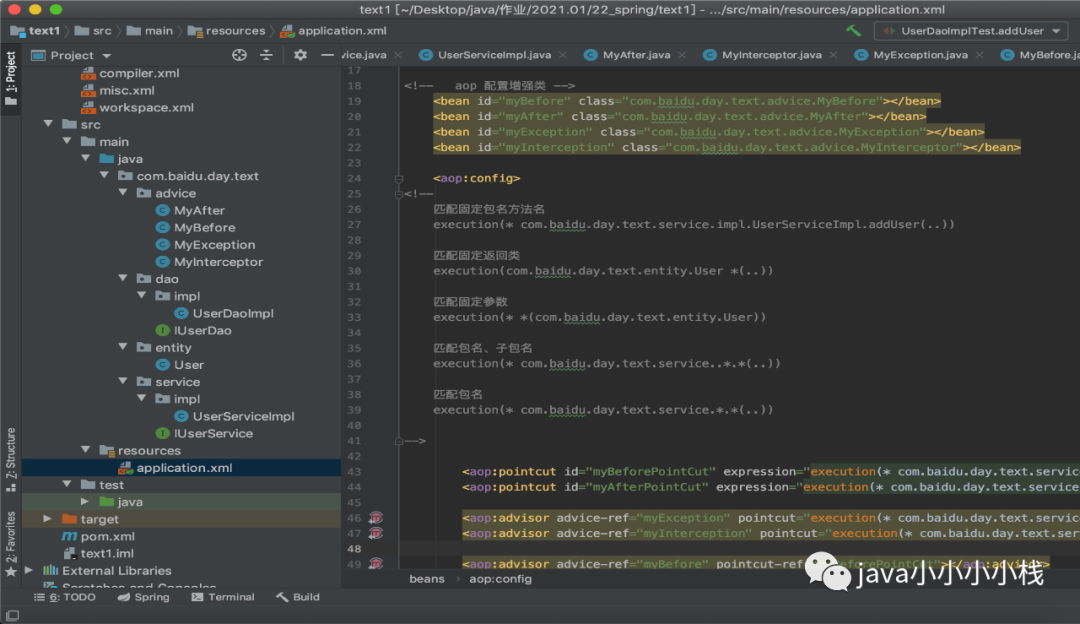The height and width of the screenshot is (624, 1080).
Task: Collapse the src folder
Action: click(48, 124)
